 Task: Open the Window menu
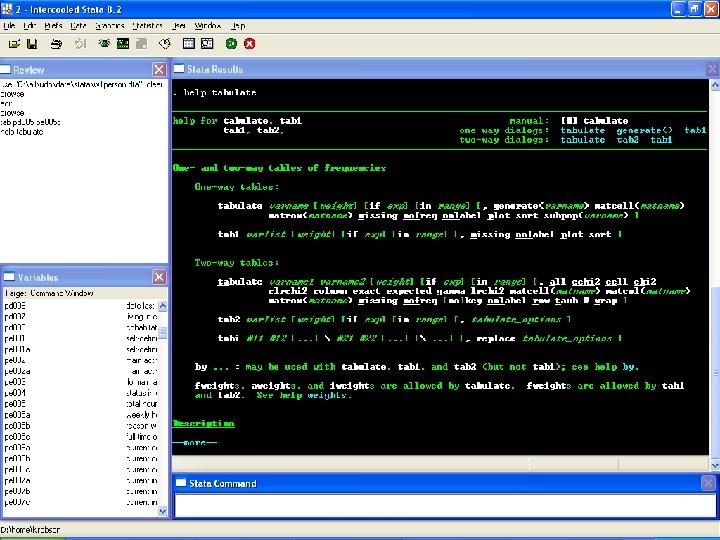[208, 26]
